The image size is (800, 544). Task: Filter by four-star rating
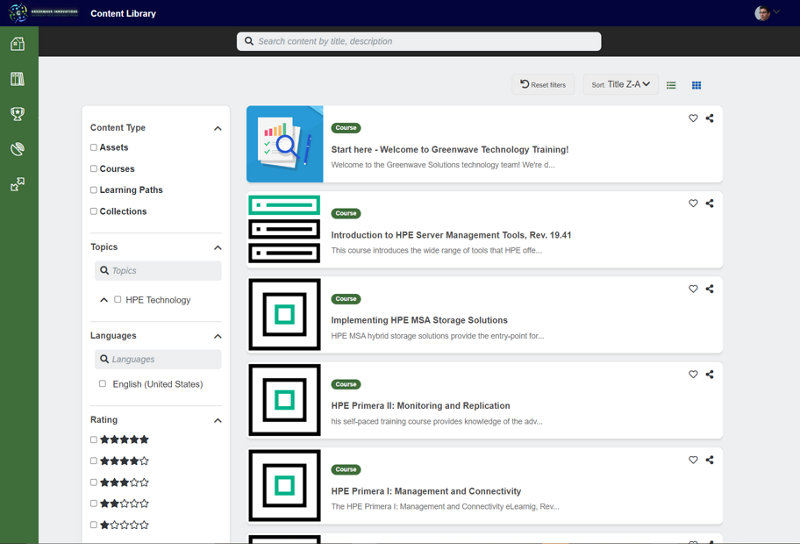click(x=93, y=461)
